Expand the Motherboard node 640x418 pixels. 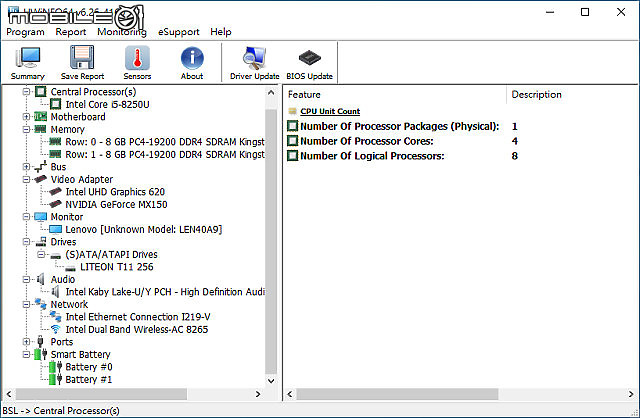26,117
